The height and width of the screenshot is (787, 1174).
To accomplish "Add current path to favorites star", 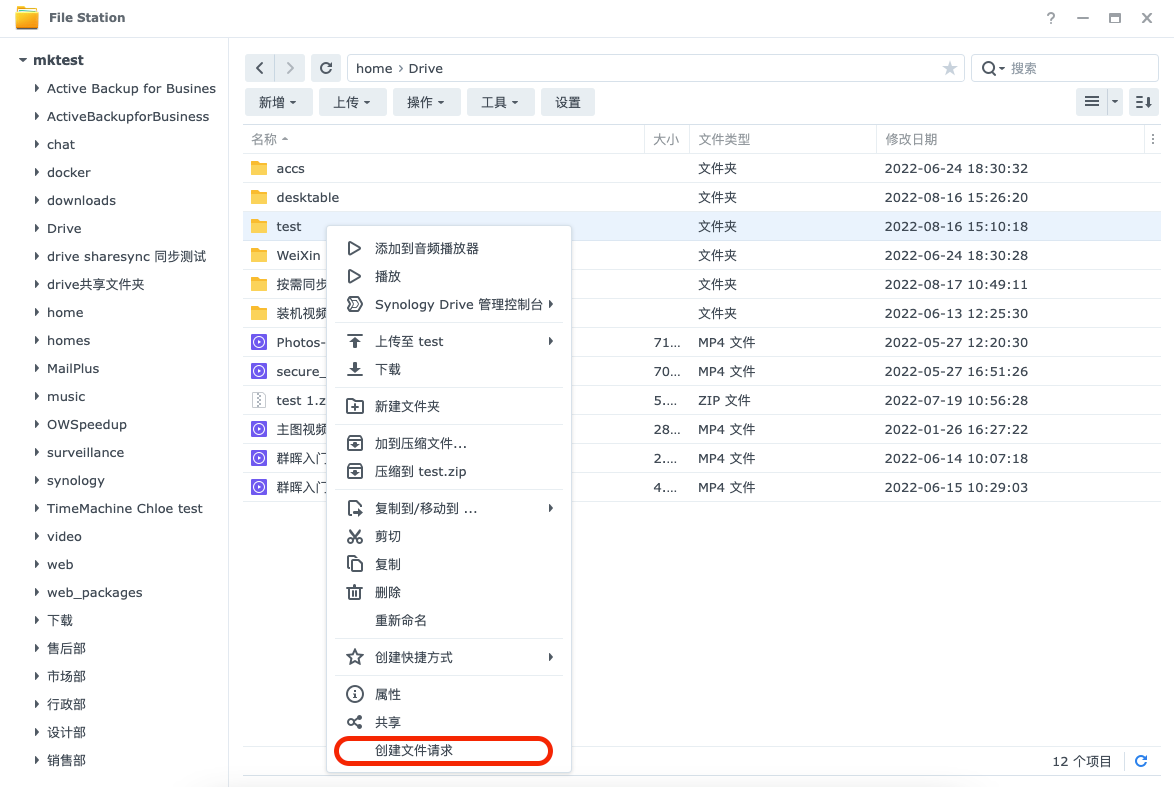I will (x=949, y=68).
